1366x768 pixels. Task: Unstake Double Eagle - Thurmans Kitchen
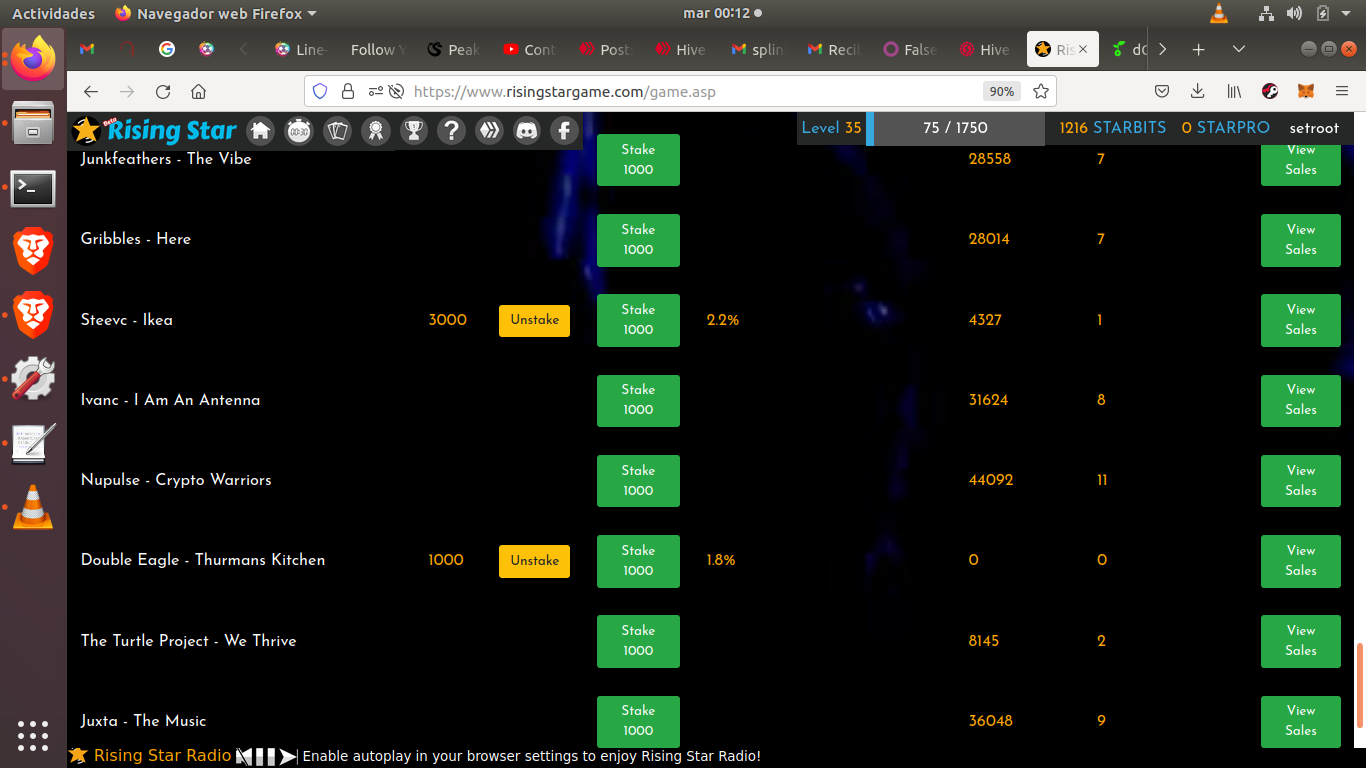pos(534,561)
